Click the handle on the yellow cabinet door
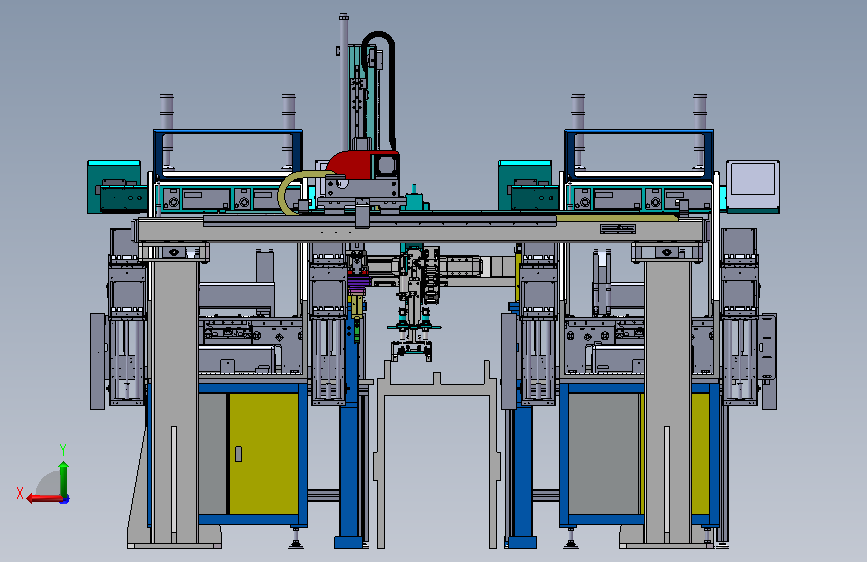Viewport: 867px width, 562px height. pos(238,454)
